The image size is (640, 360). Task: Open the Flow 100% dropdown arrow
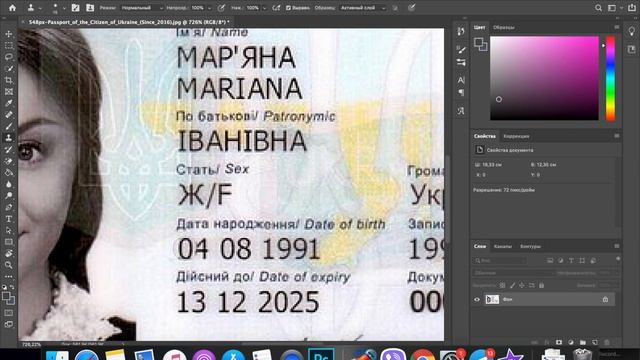click(264, 8)
